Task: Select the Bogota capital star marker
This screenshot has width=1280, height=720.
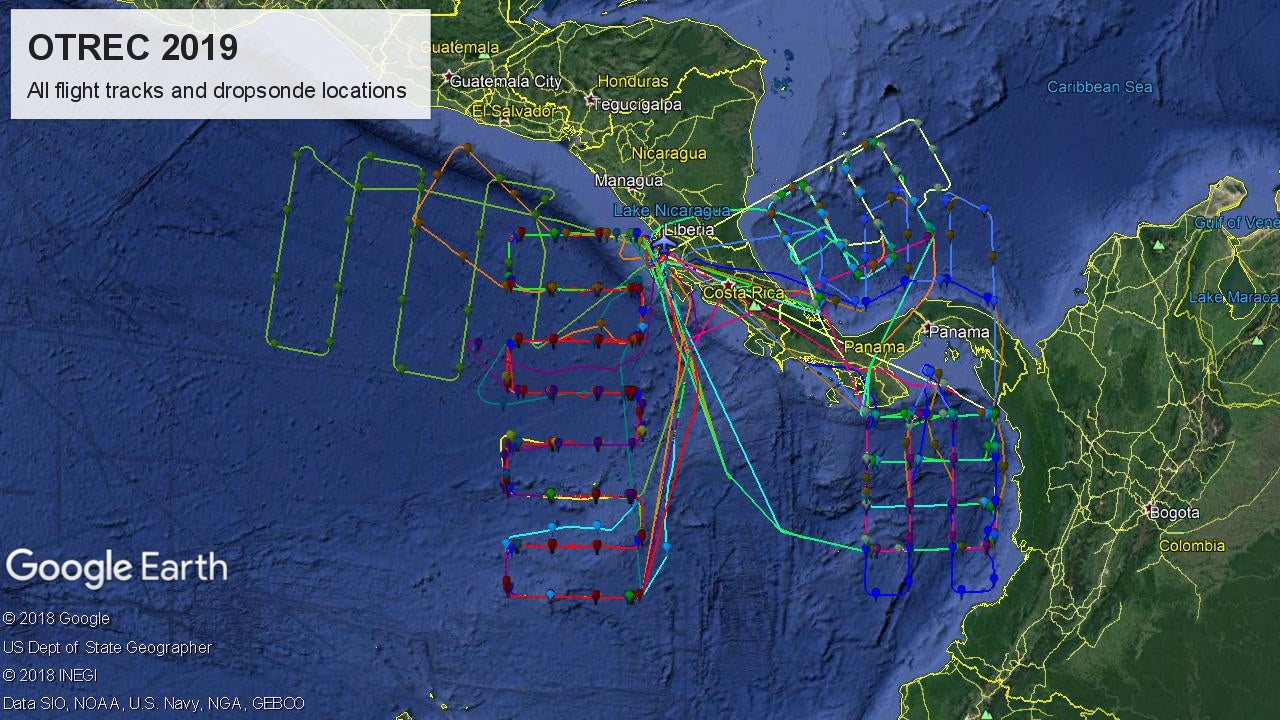Action: [x=1148, y=508]
